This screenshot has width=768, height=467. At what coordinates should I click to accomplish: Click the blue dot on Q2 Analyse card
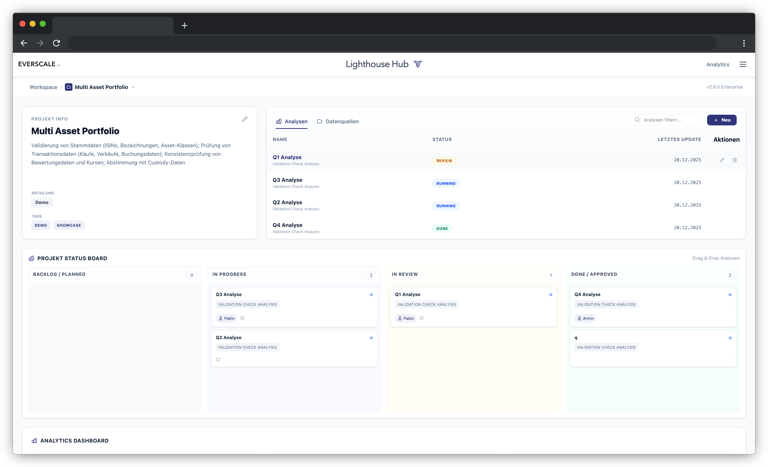[371, 338]
